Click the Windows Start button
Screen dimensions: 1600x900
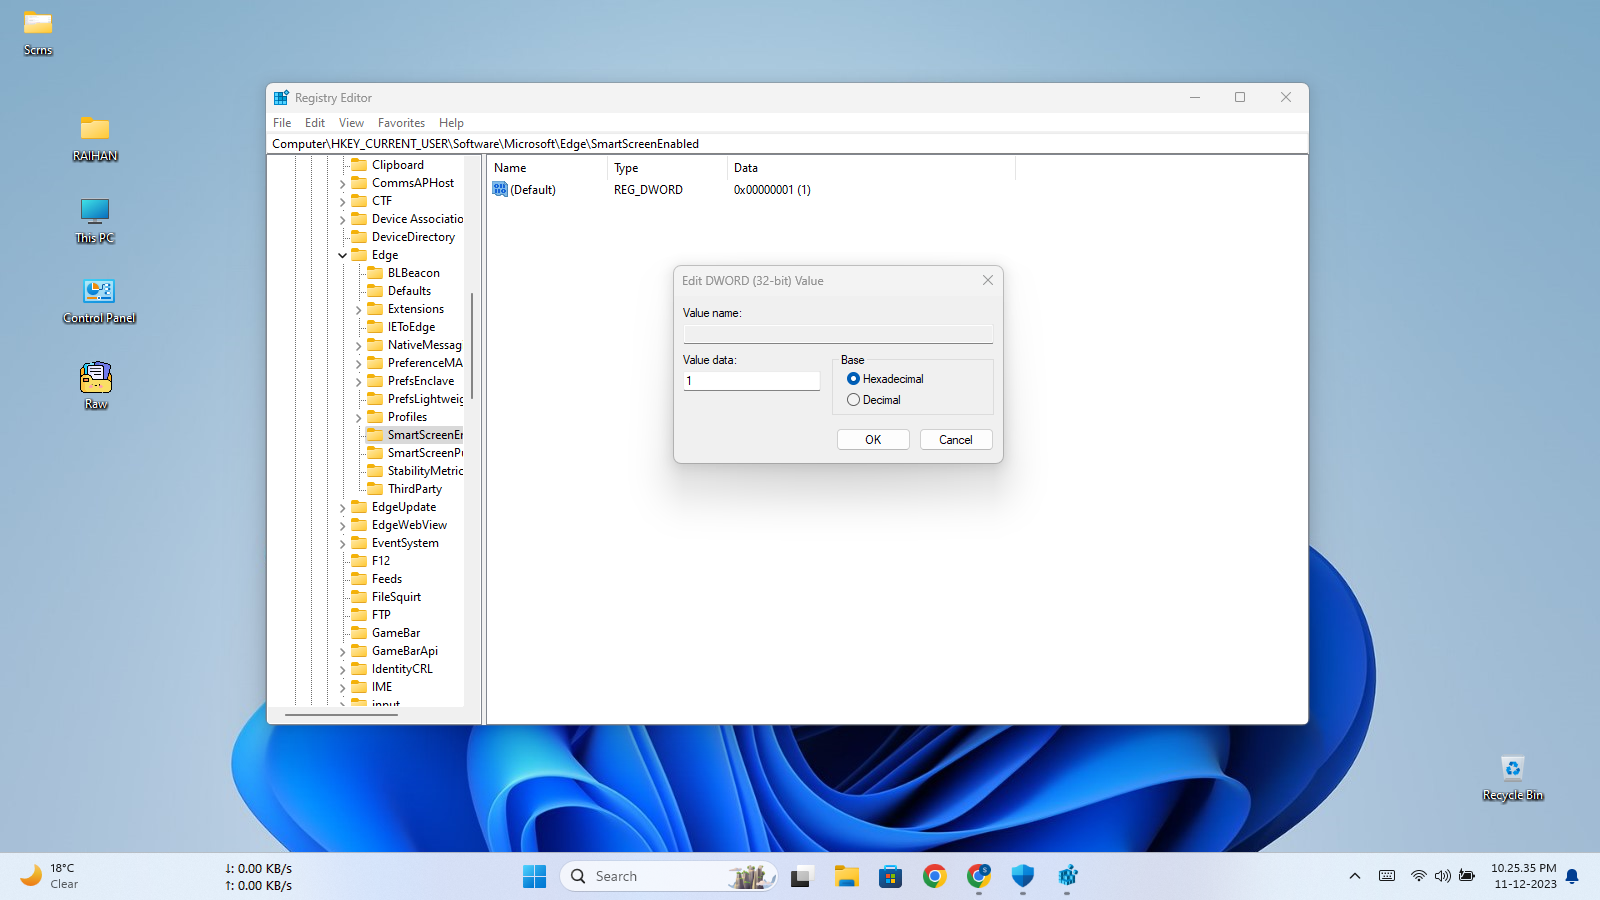[x=535, y=877]
